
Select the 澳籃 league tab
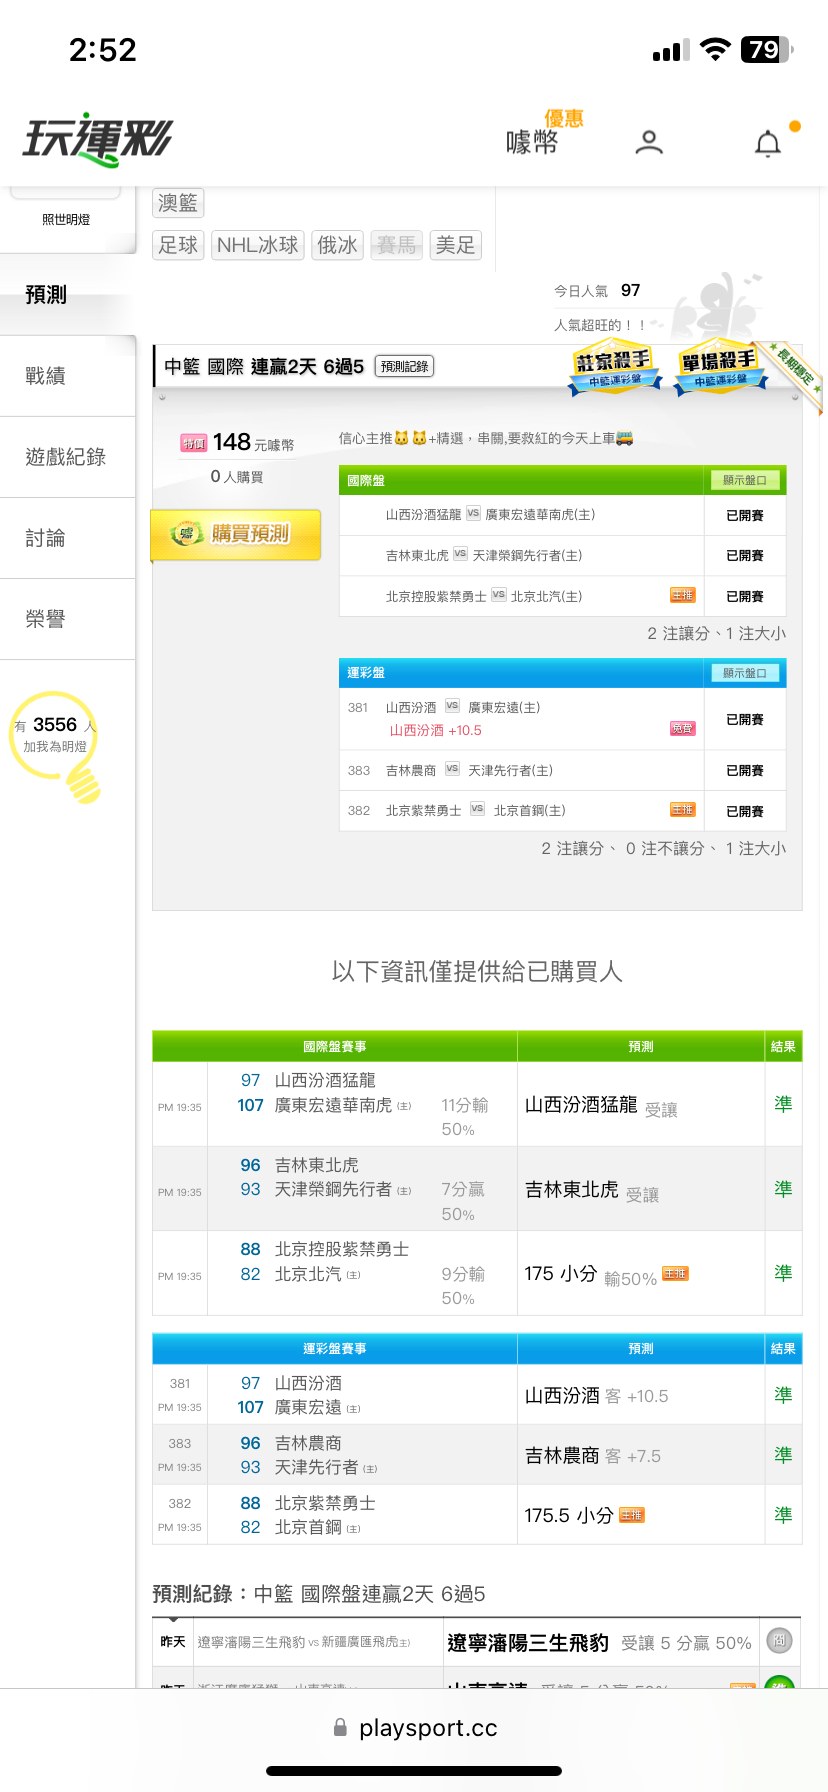pos(178,203)
